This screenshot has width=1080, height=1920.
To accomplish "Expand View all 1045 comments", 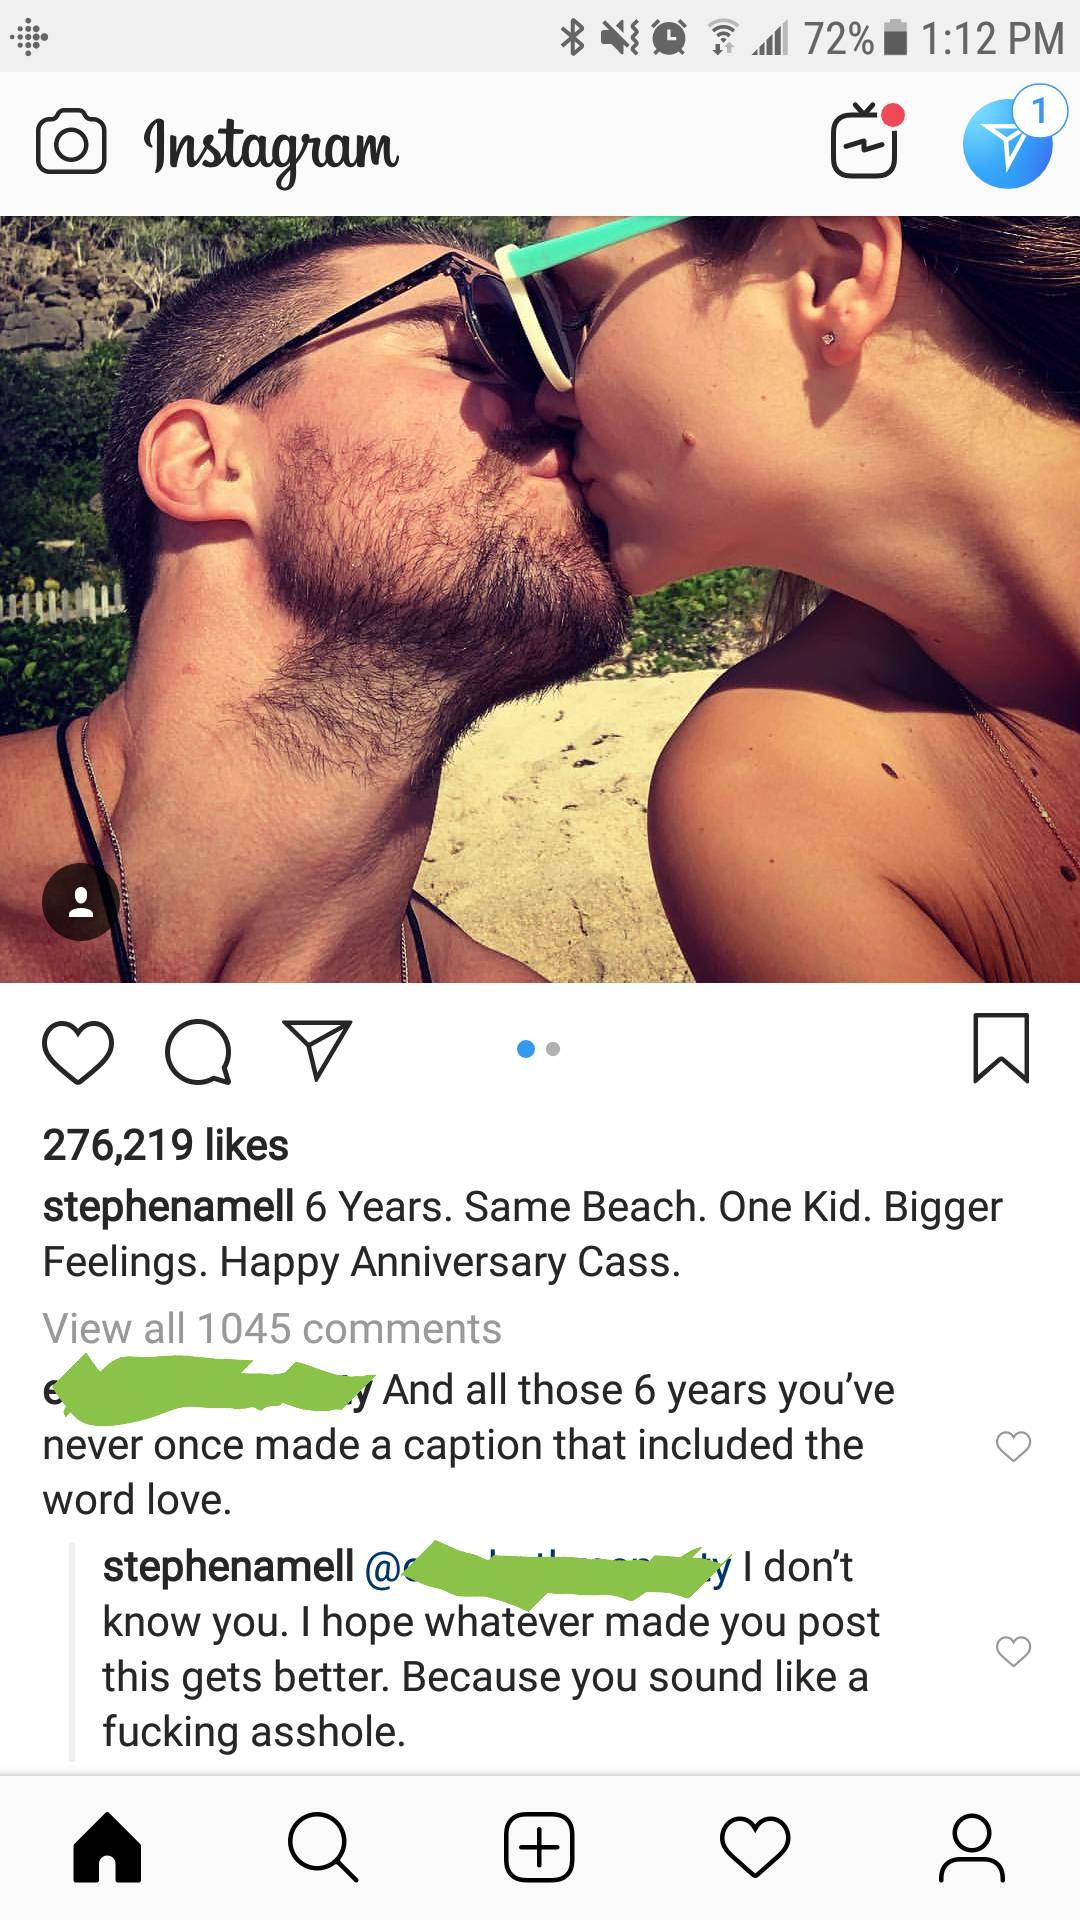I will click(x=272, y=1329).
